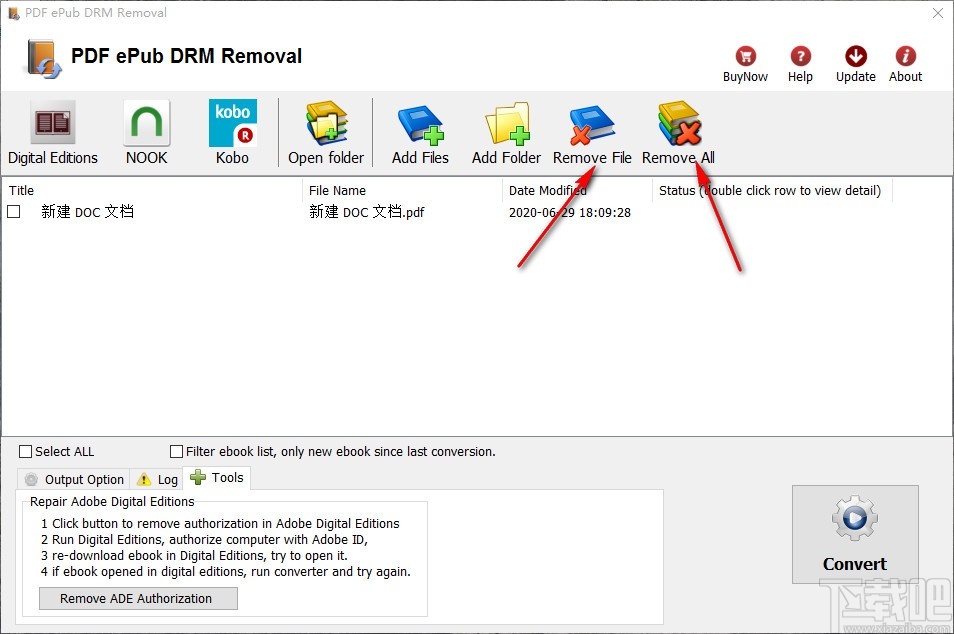The width and height of the screenshot is (954, 634).
Task: Sort list by File Name column
Action: pyautogui.click(x=402, y=190)
